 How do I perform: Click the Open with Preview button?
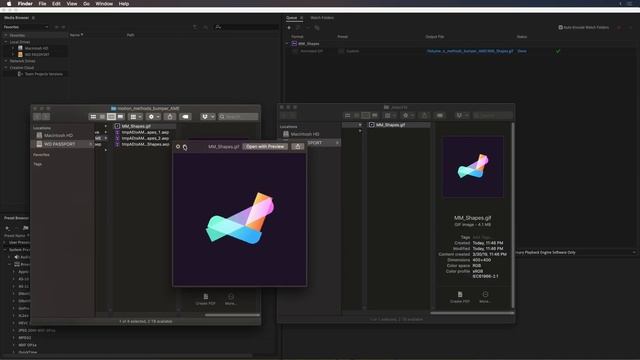265,147
